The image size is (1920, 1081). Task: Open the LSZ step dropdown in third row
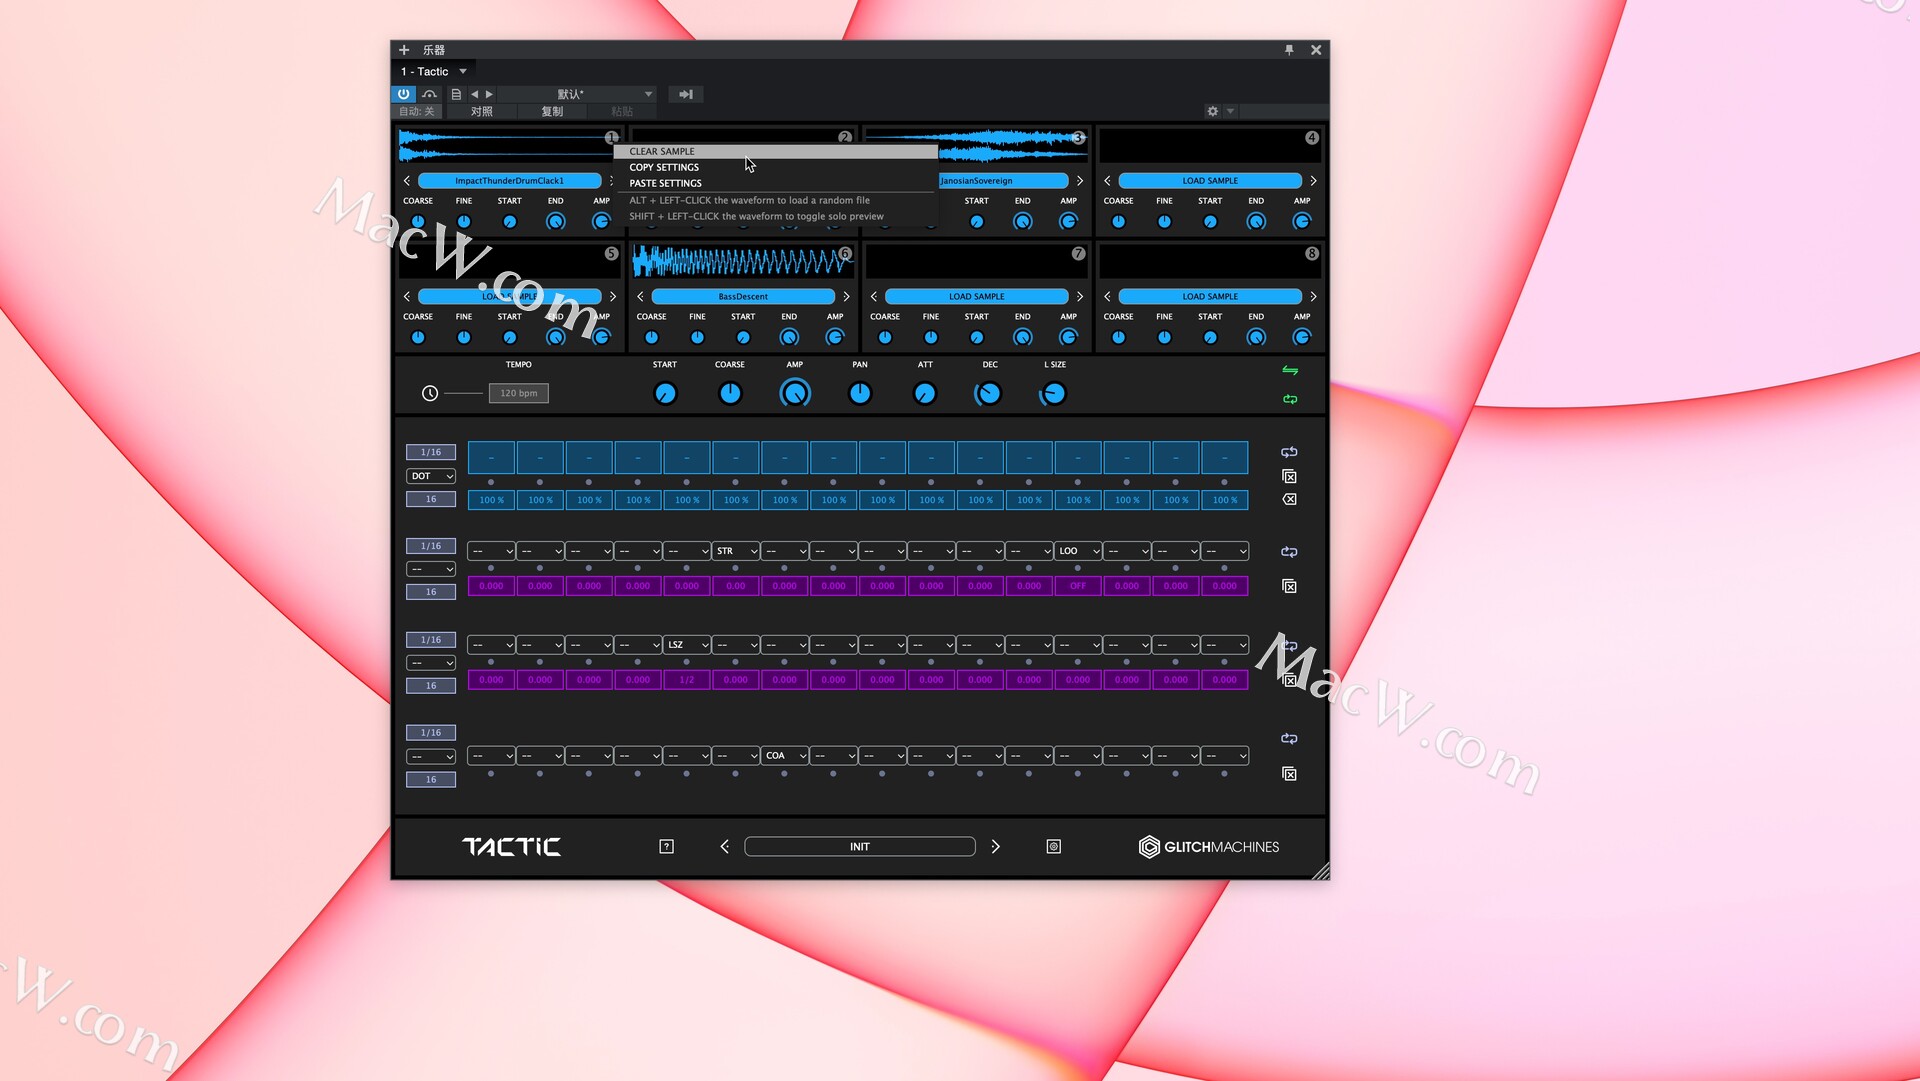tap(686, 645)
